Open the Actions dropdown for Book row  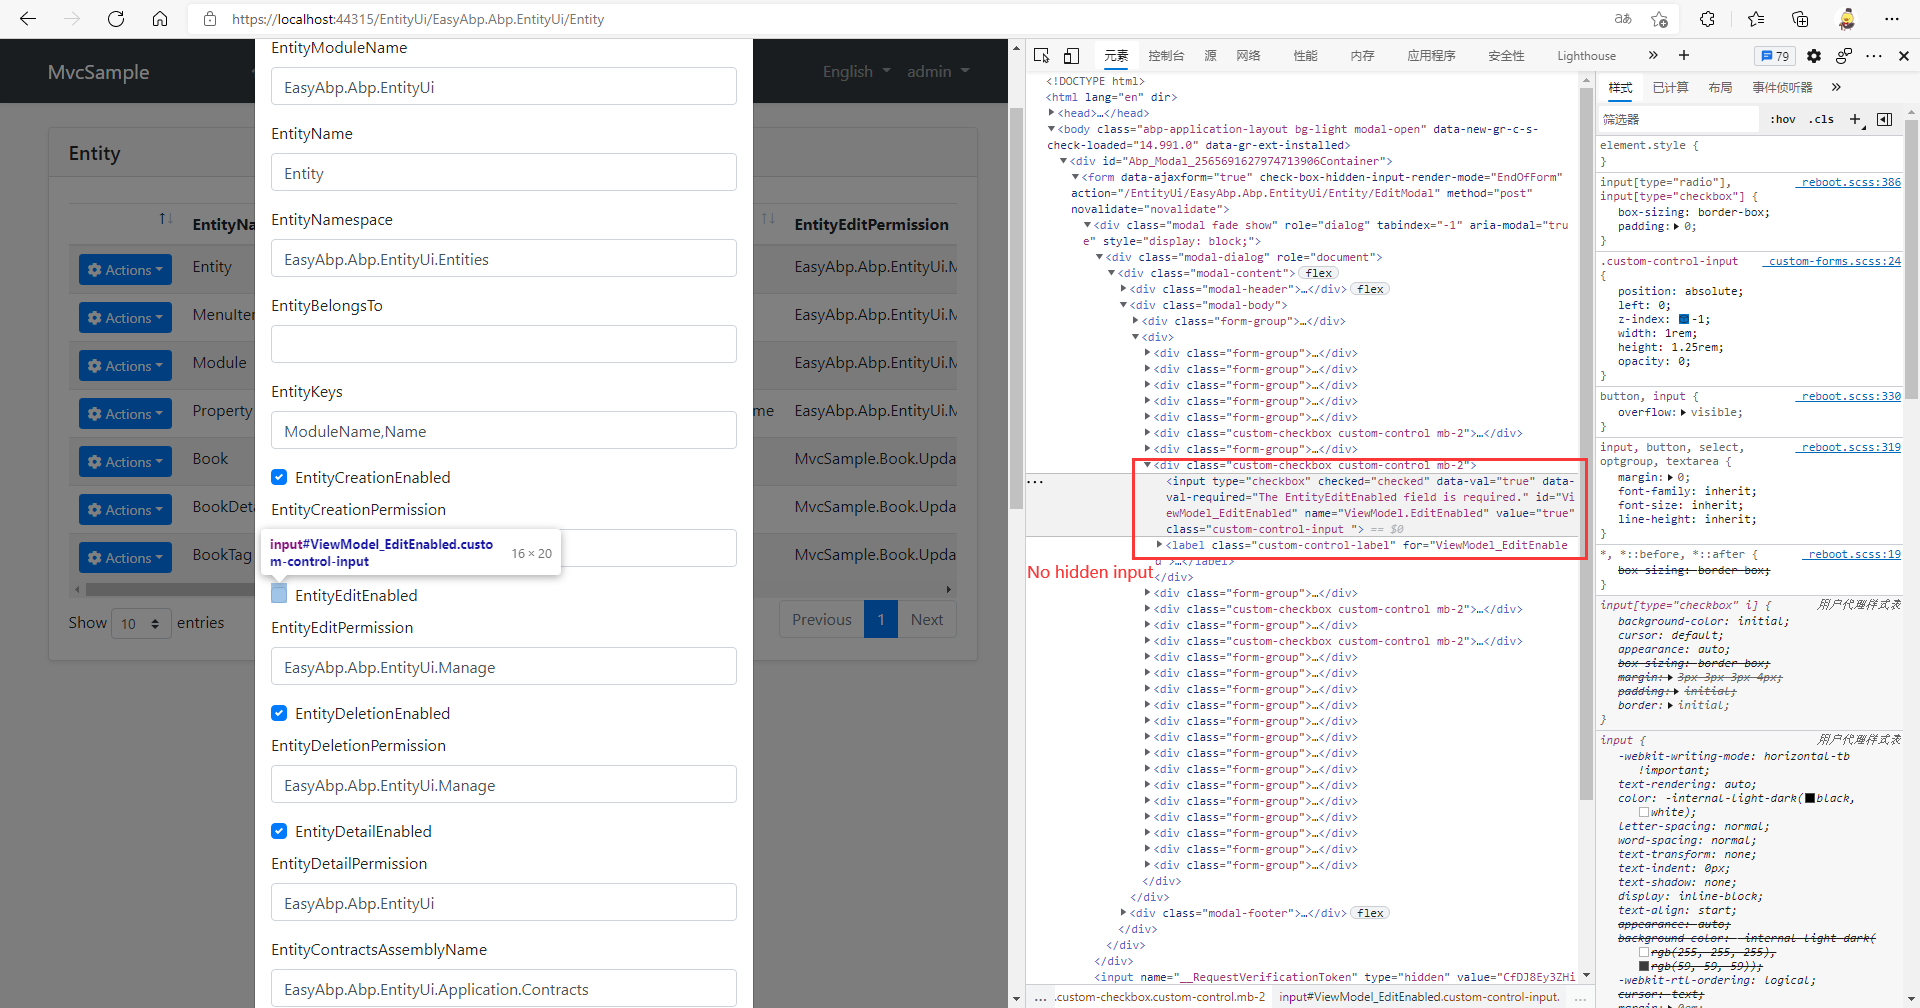tap(124, 461)
